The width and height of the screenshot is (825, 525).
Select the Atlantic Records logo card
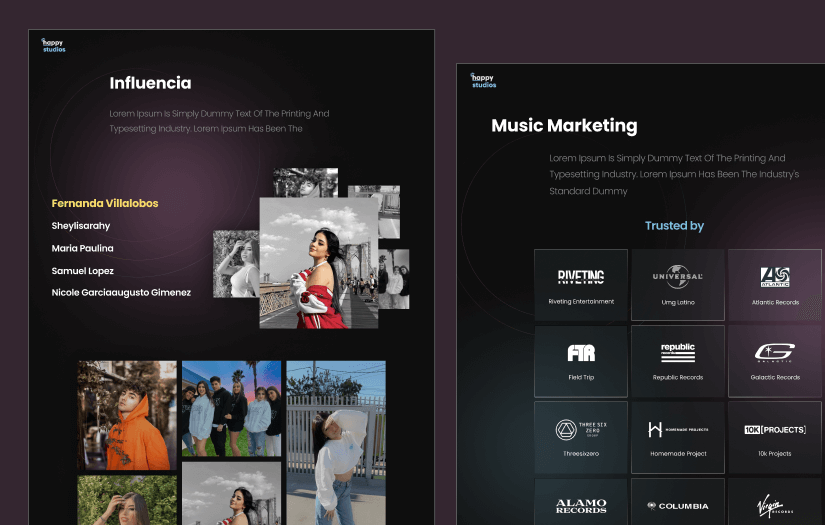tap(774, 285)
